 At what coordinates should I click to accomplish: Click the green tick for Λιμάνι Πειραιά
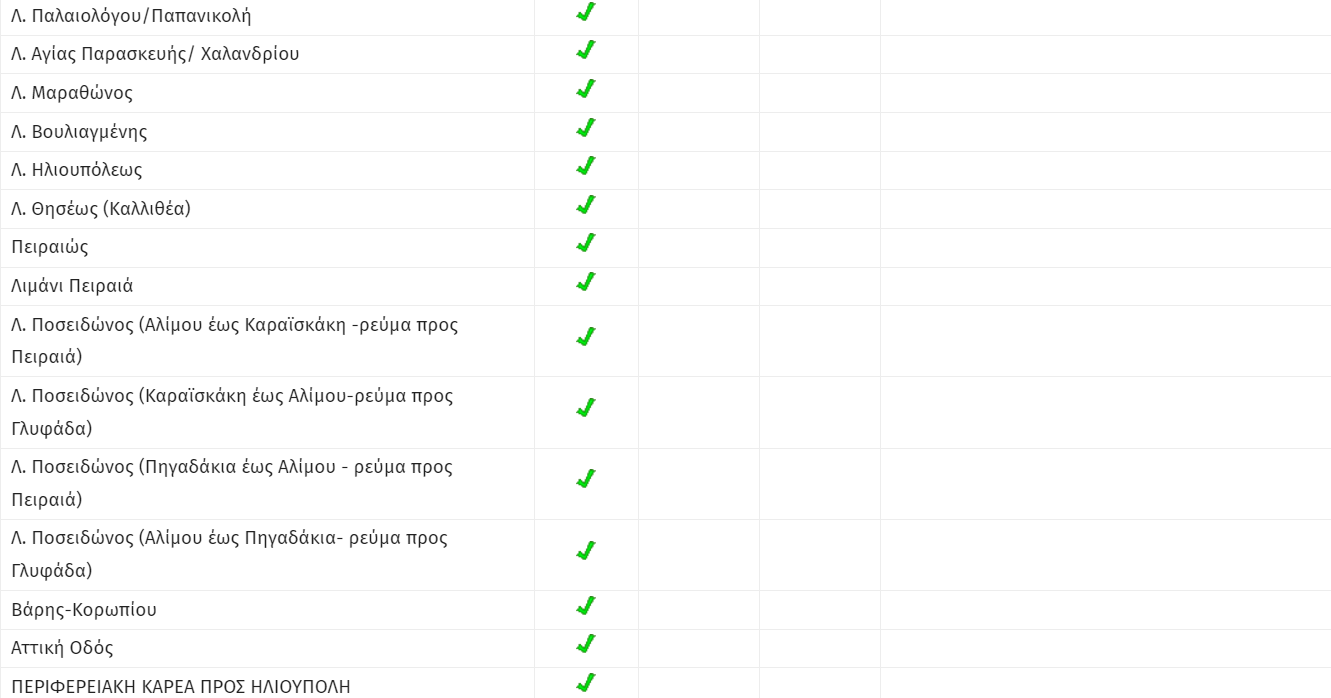pyautogui.click(x=586, y=282)
